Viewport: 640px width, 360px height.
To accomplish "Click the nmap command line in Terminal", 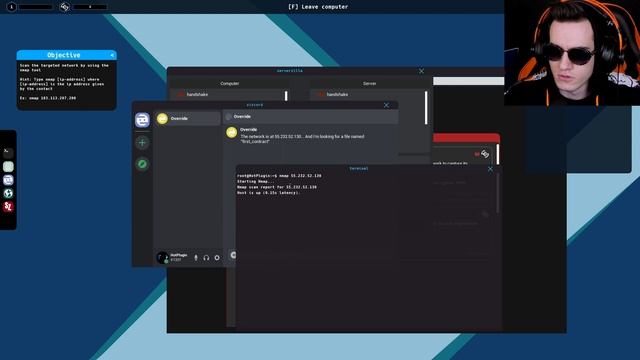I will [x=279, y=176].
